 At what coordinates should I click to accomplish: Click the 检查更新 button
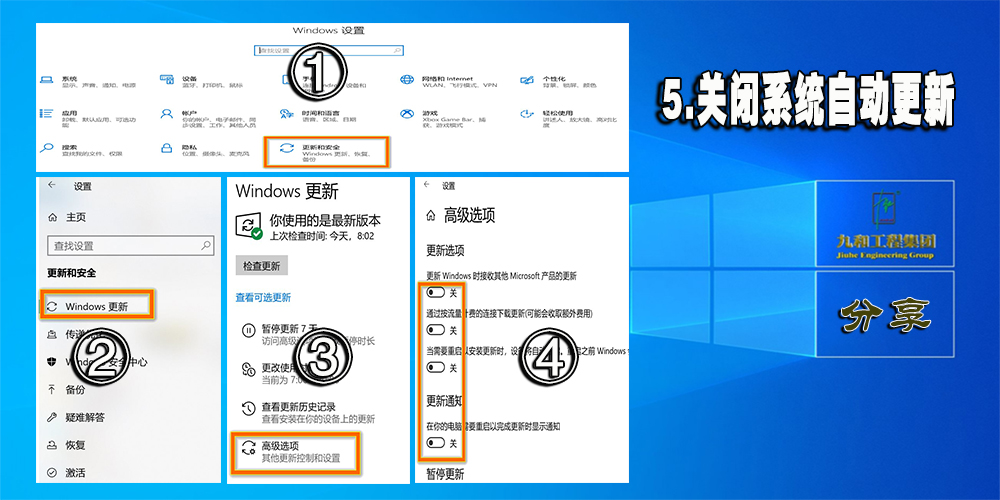(261, 266)
